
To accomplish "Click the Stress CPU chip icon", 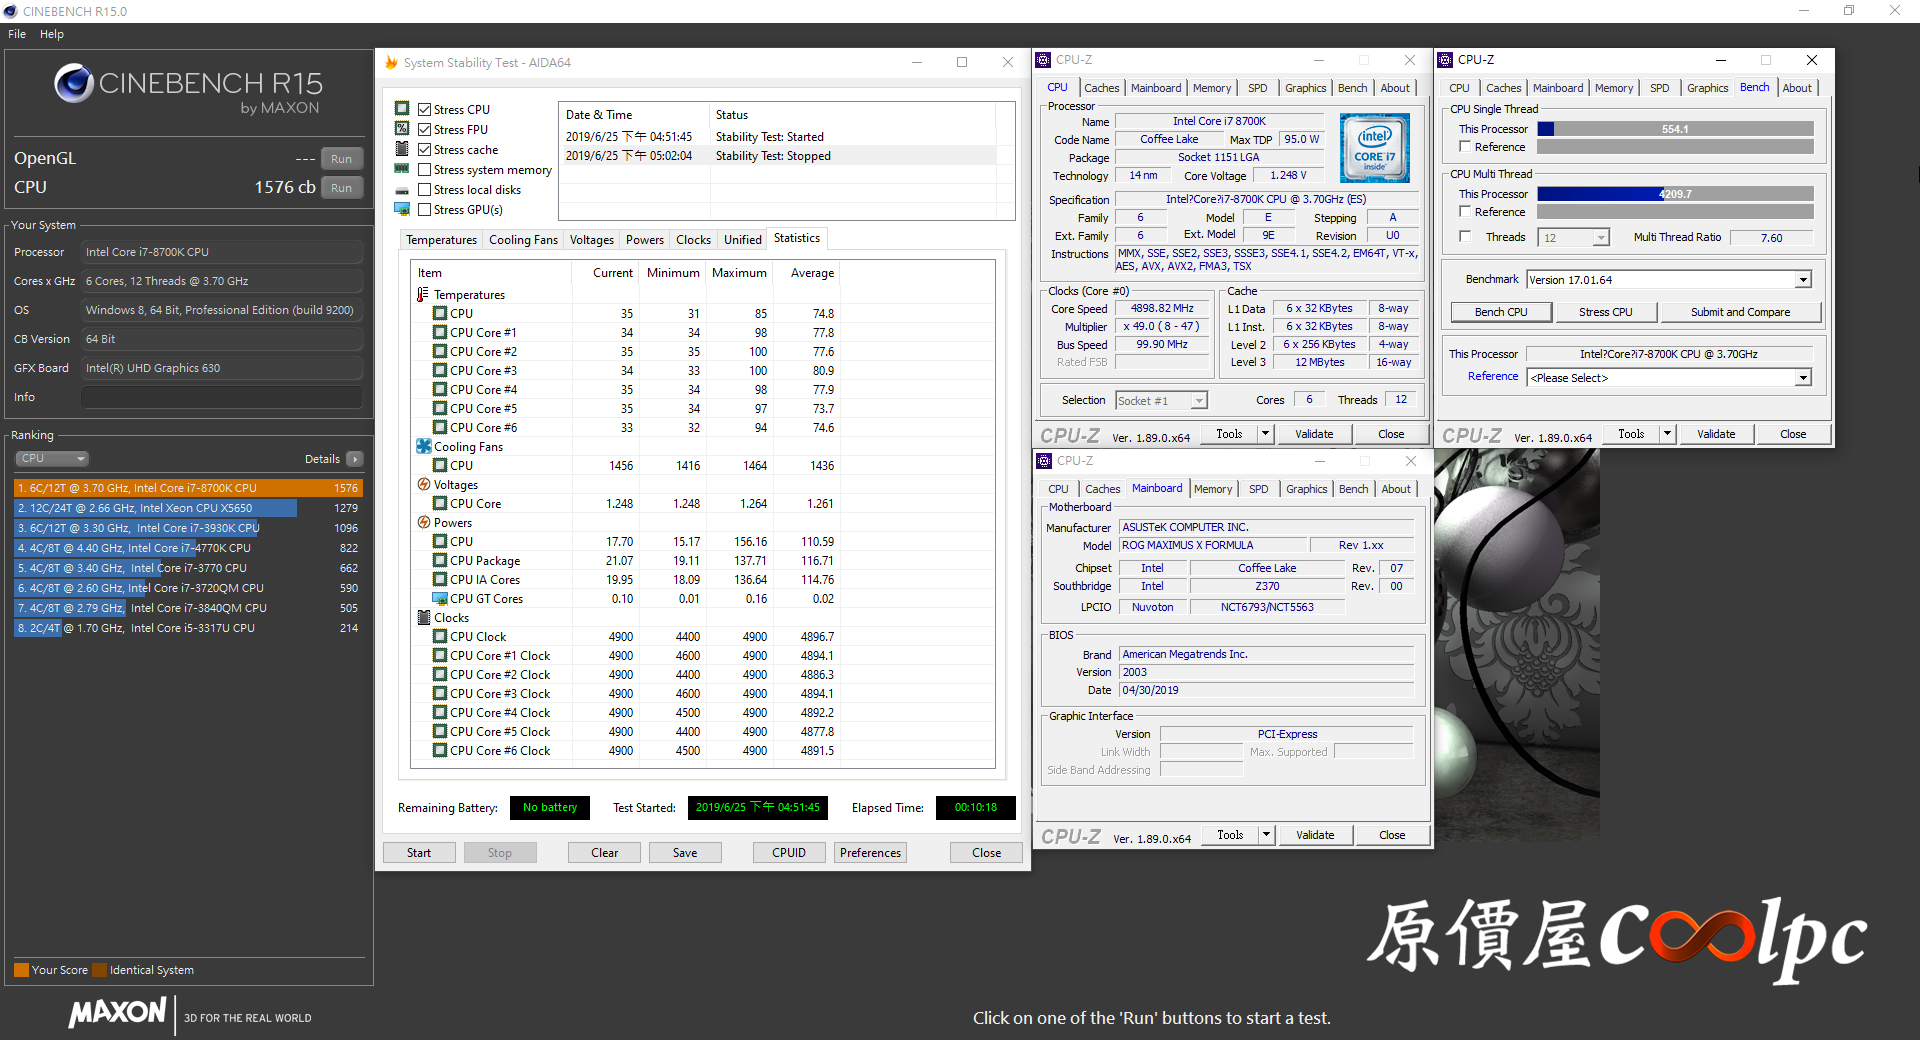I will pos(402,108).
